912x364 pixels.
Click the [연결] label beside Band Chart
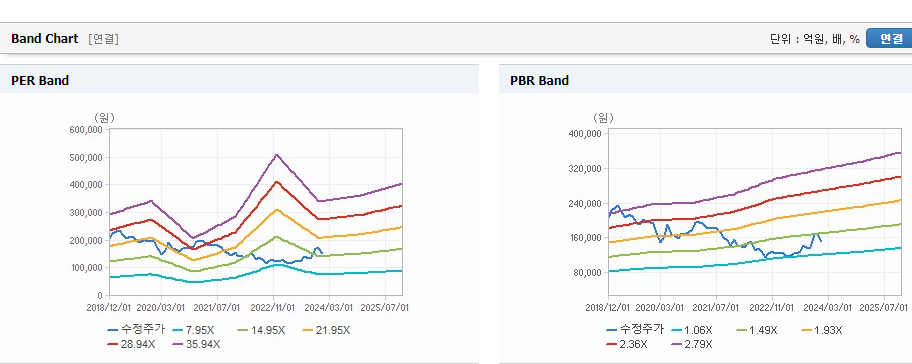[x=104, y=39]
